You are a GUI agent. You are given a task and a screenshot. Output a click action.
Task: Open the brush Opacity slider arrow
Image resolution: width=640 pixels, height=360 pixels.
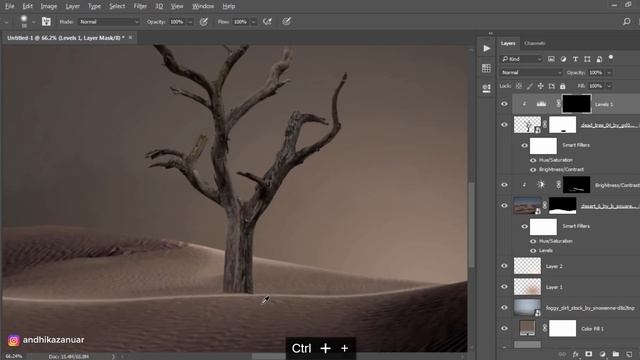190,22
